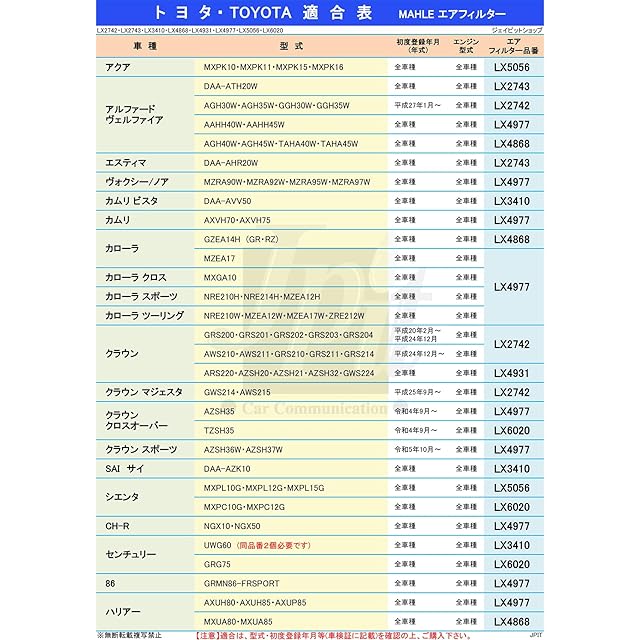Click model text MXPL10G・MXPL12G・MXPL15G
The height and width of the screenshot is (640, 640).
264,488
